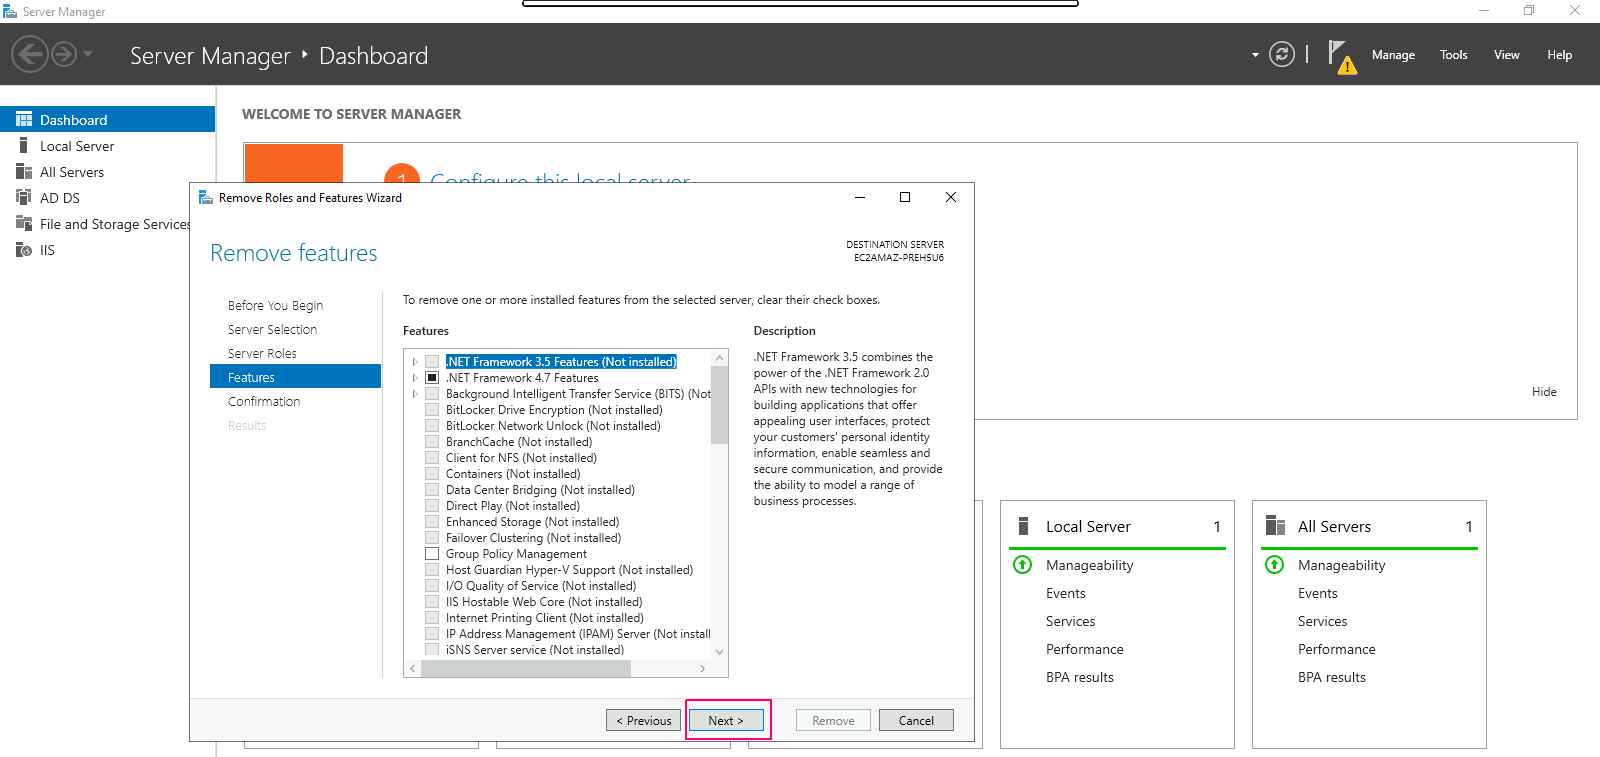1600x757 pixels.
Task: Open Events in the Local Server tile
Action: click(1066, 593)
